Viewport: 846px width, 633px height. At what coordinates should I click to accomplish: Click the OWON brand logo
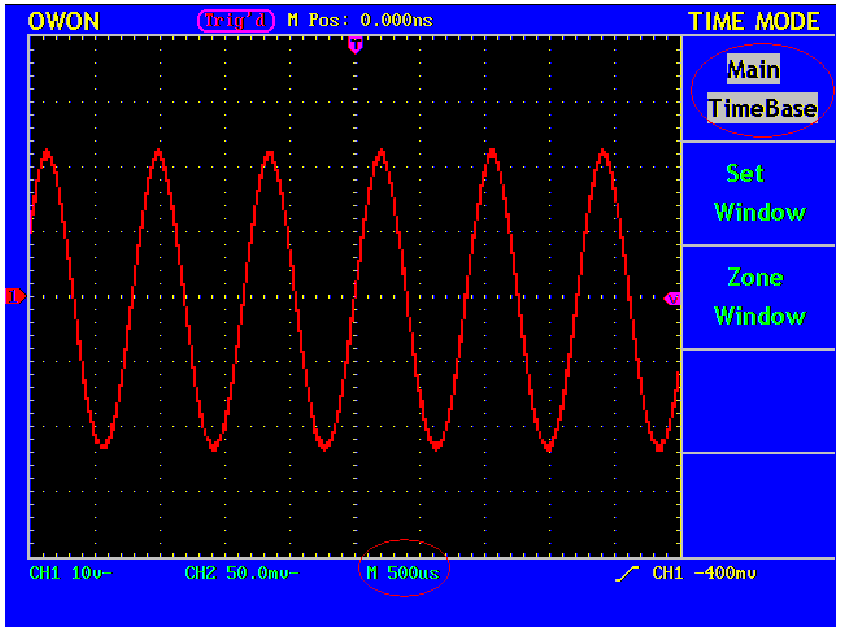click(x=64, y=22)
